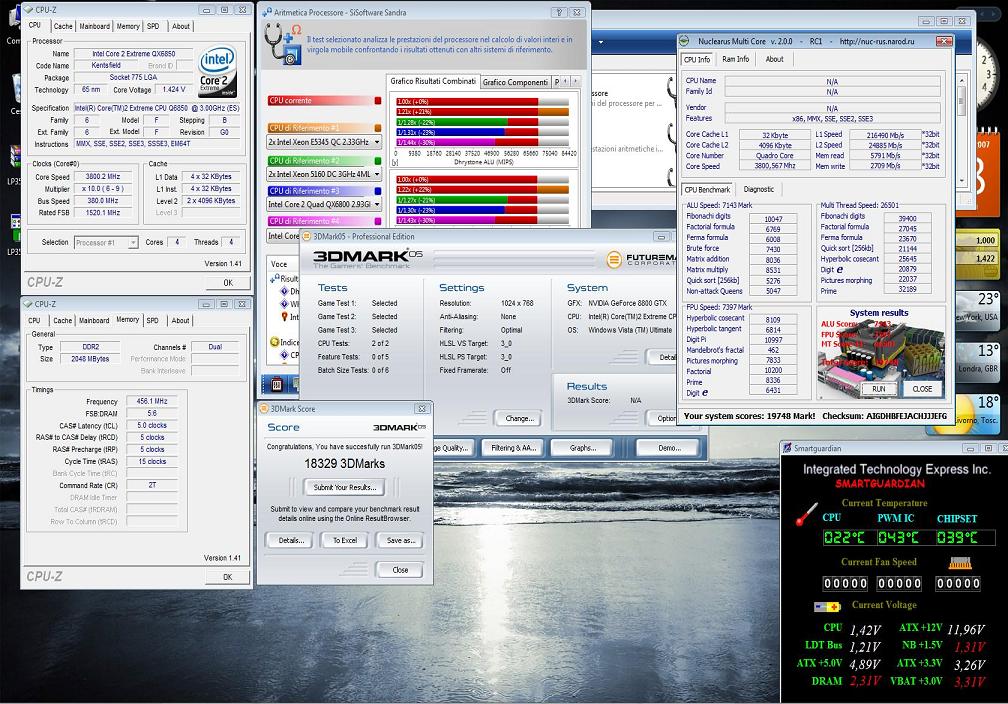This screenshot has width=1008, height=704.
Task: Click the yellow Indice icon in the Sandra list
Action: coord(274,342)
